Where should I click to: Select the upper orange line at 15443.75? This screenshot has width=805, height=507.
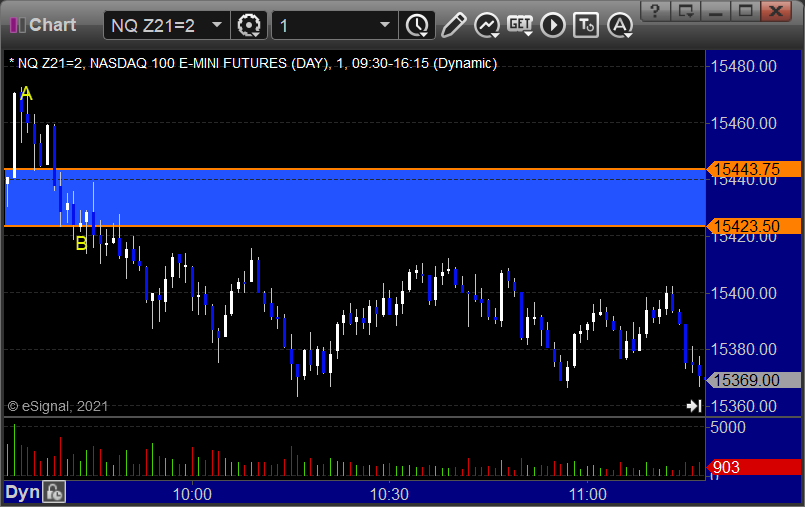354,169
